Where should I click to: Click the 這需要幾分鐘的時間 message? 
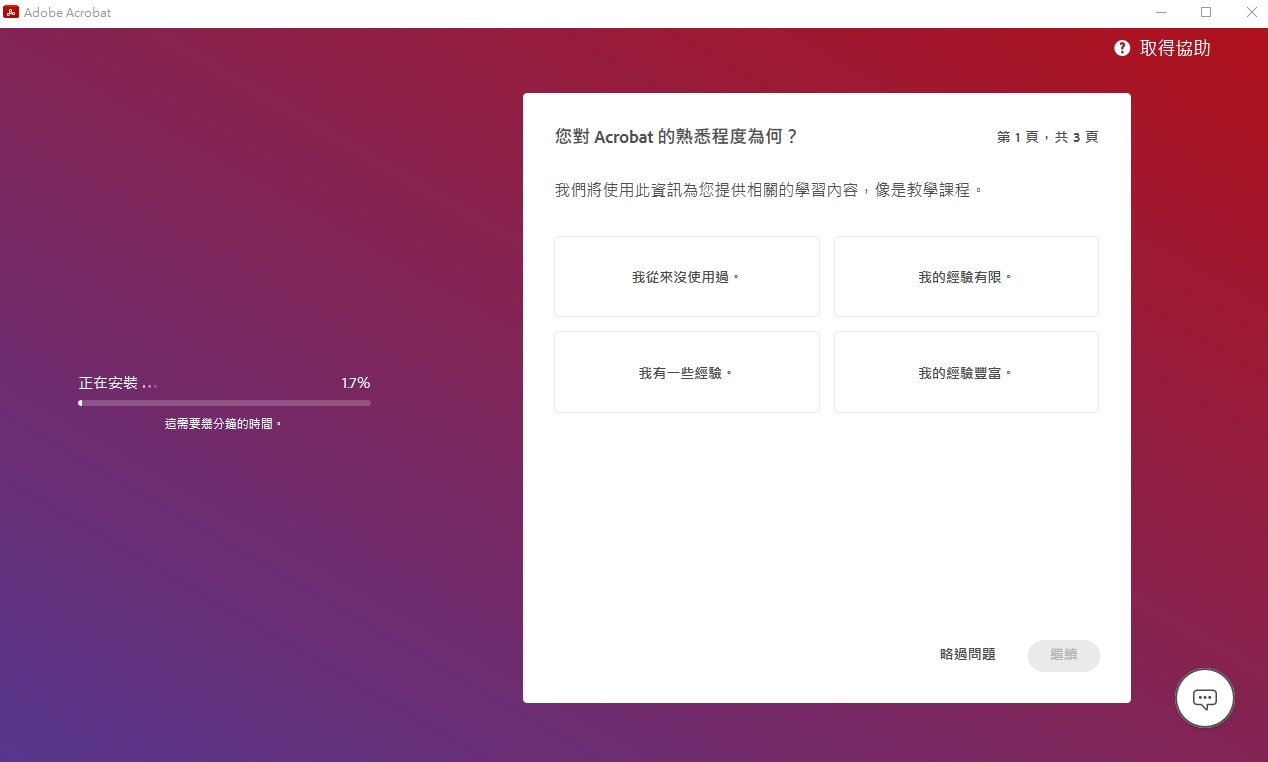224,424
